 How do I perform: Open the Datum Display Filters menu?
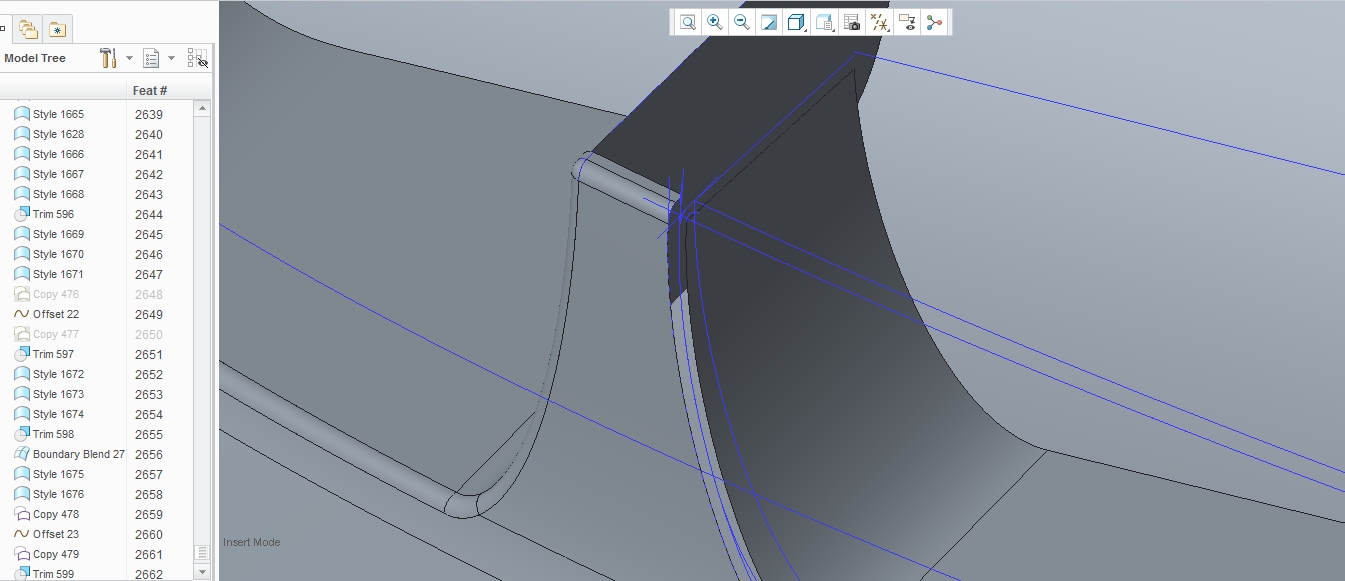pyautogui.click(x=879, y=22)
